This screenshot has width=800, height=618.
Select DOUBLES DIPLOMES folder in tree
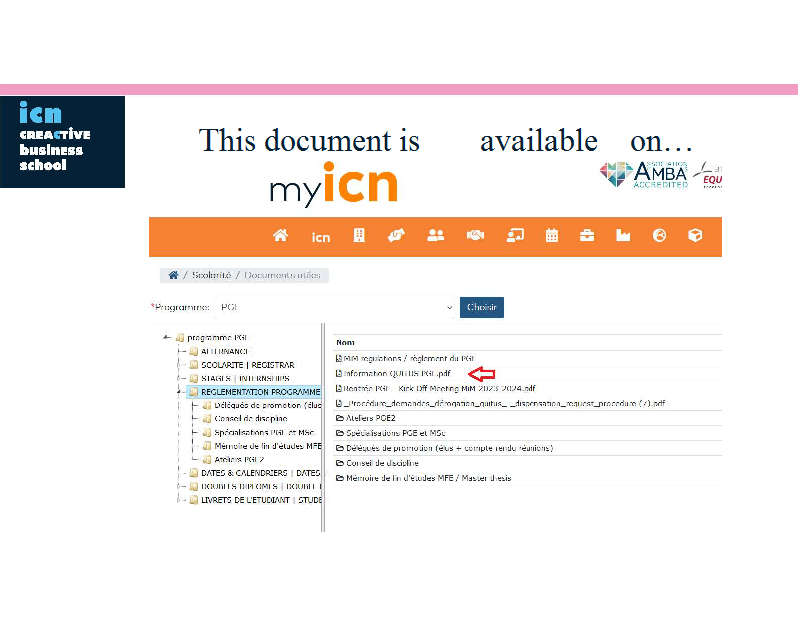coord(255,486)
